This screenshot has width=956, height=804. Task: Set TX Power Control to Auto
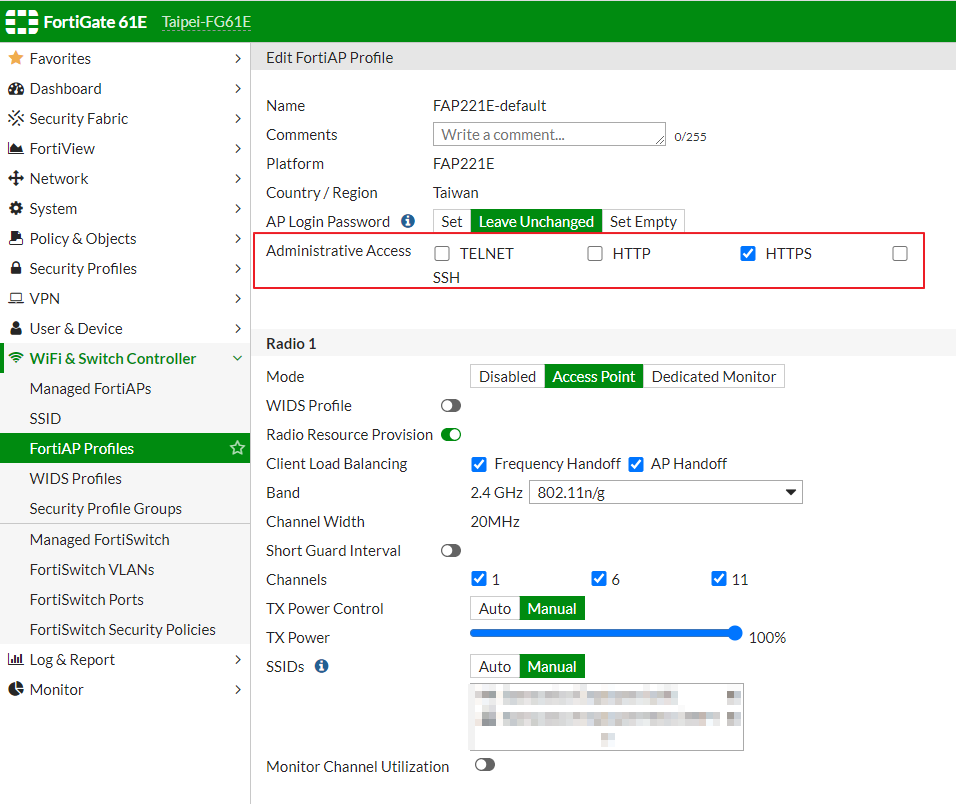tap(495, 608)
